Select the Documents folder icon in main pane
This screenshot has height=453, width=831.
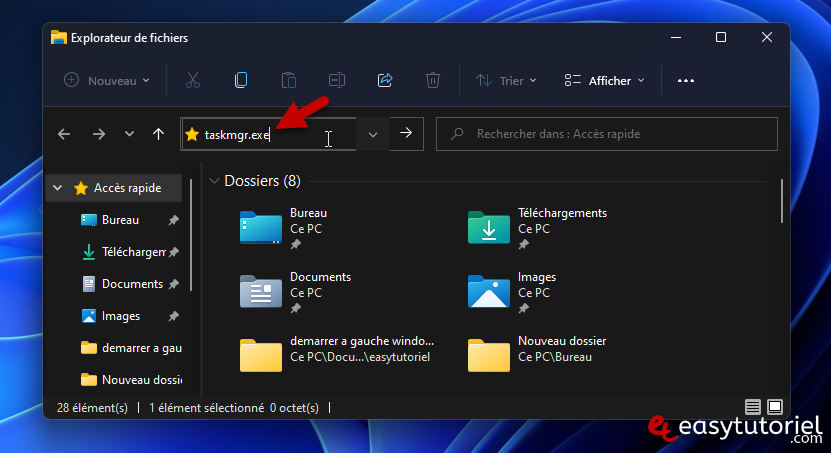[261, 291]
